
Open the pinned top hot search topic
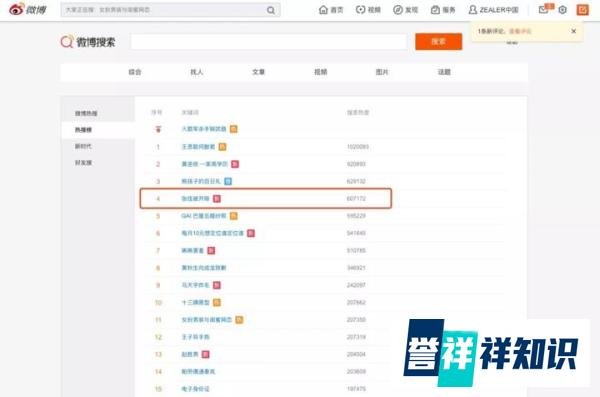[204, 129]
